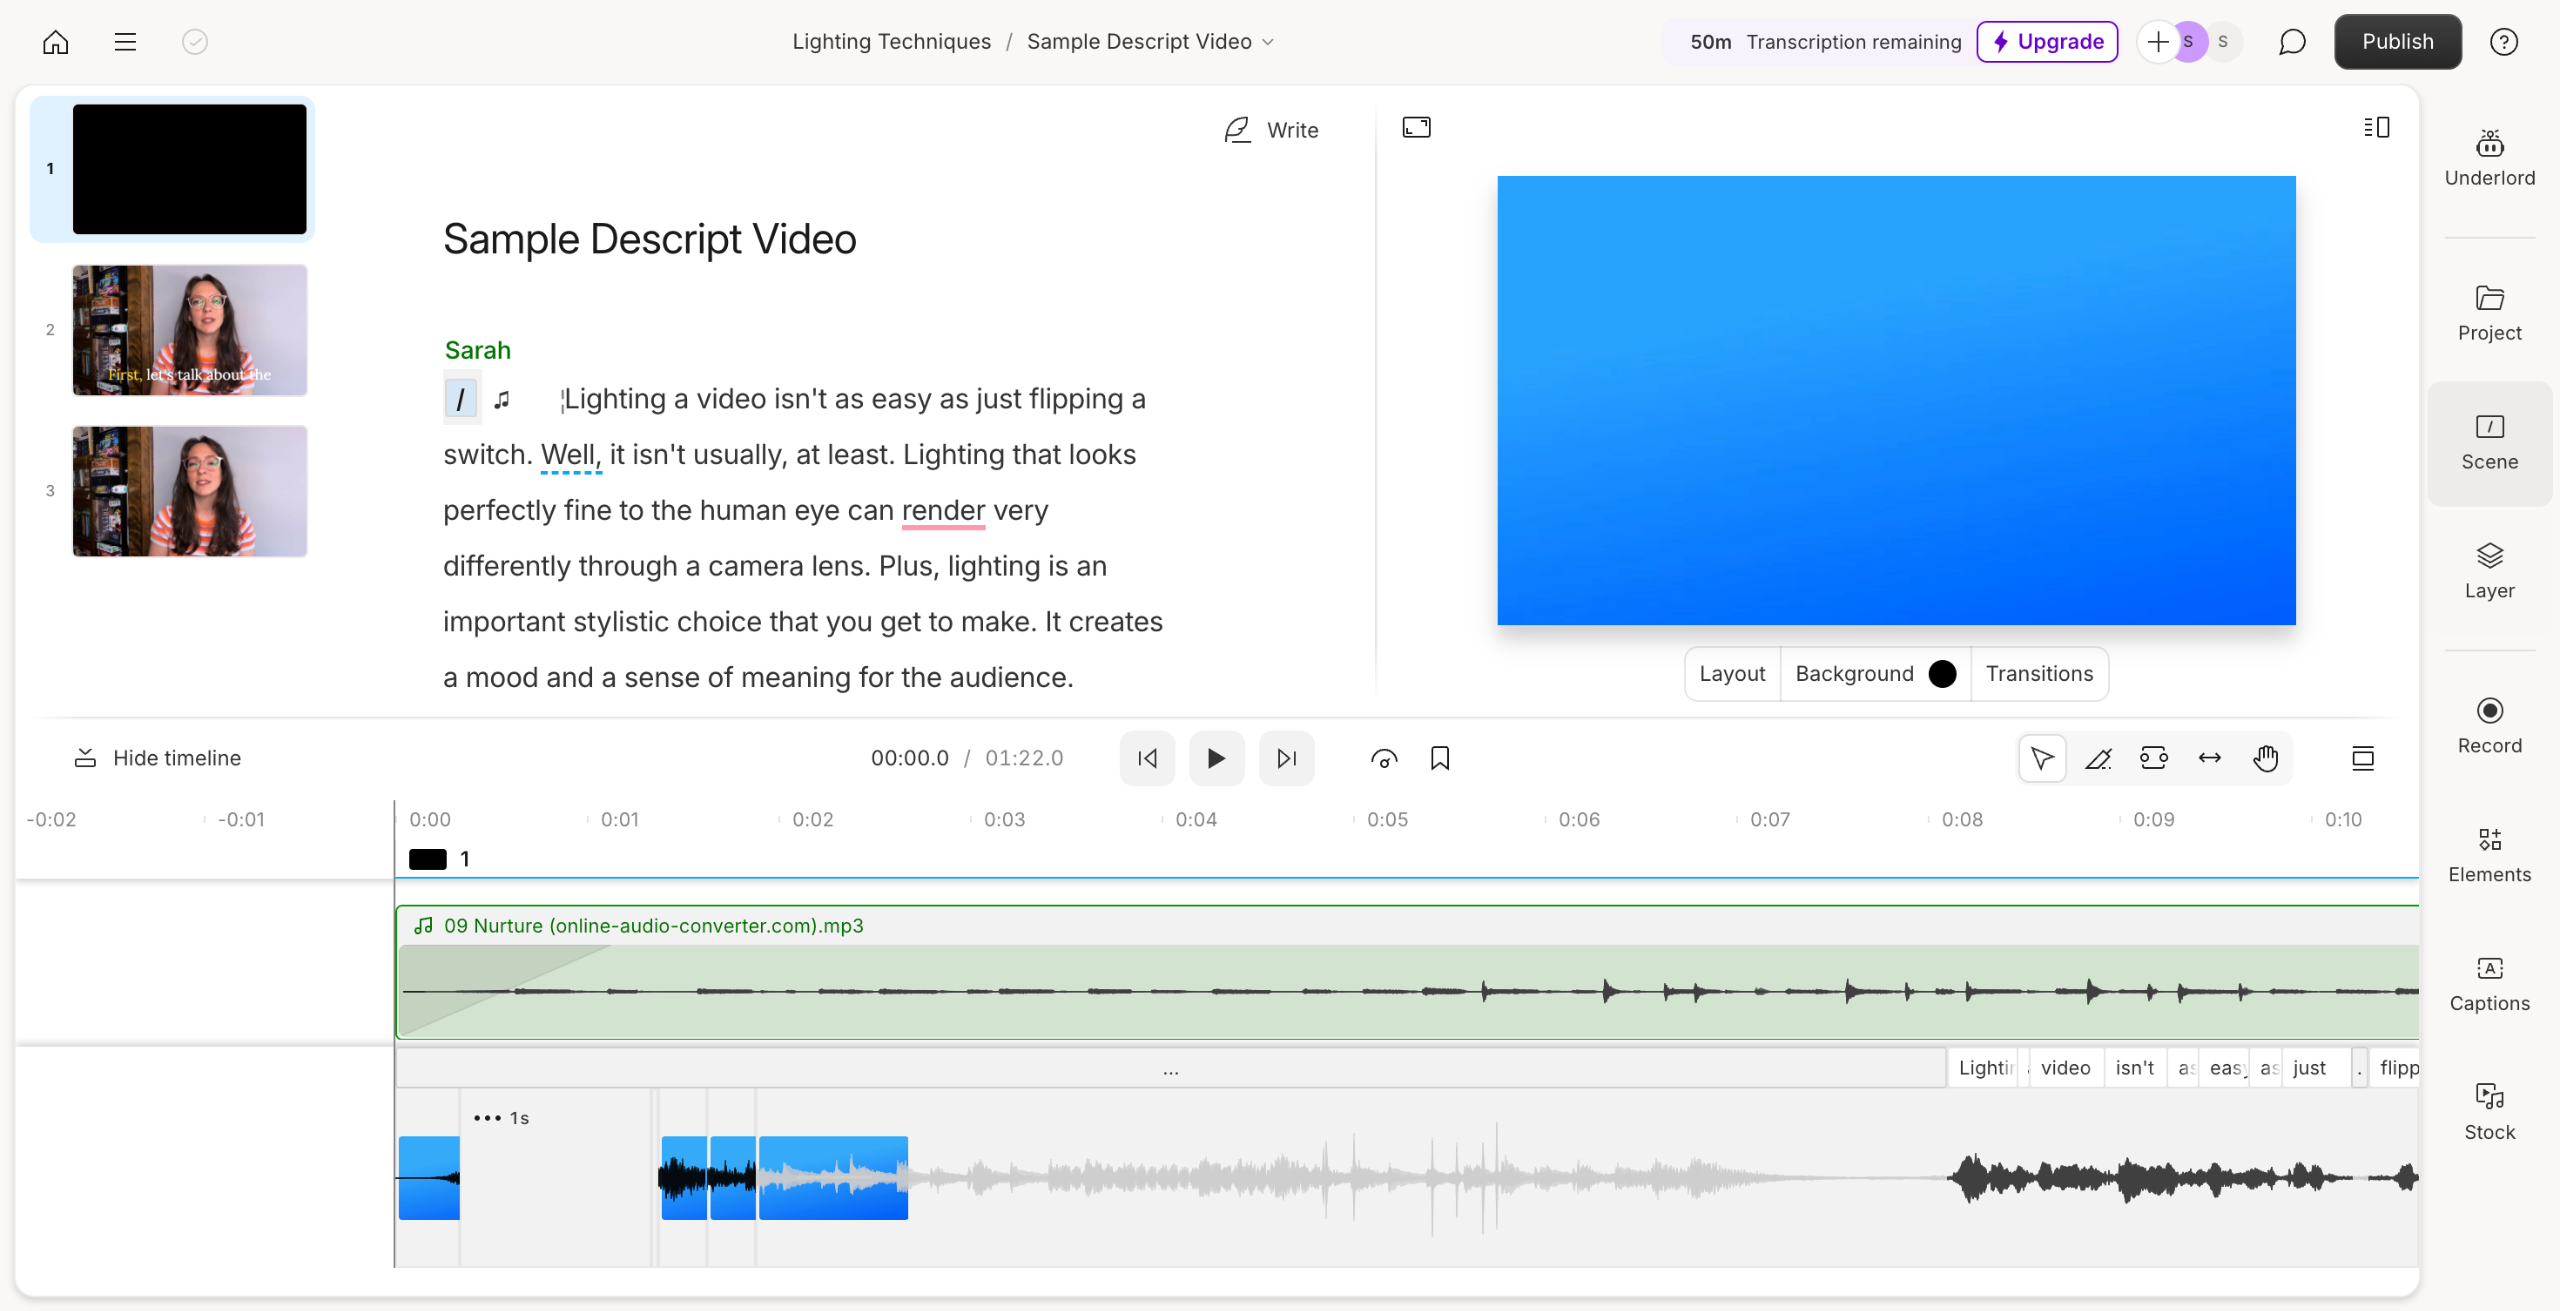Open the Stock media panel
Viewport: 2560px width, 1311px height.
(2489, 1112)
